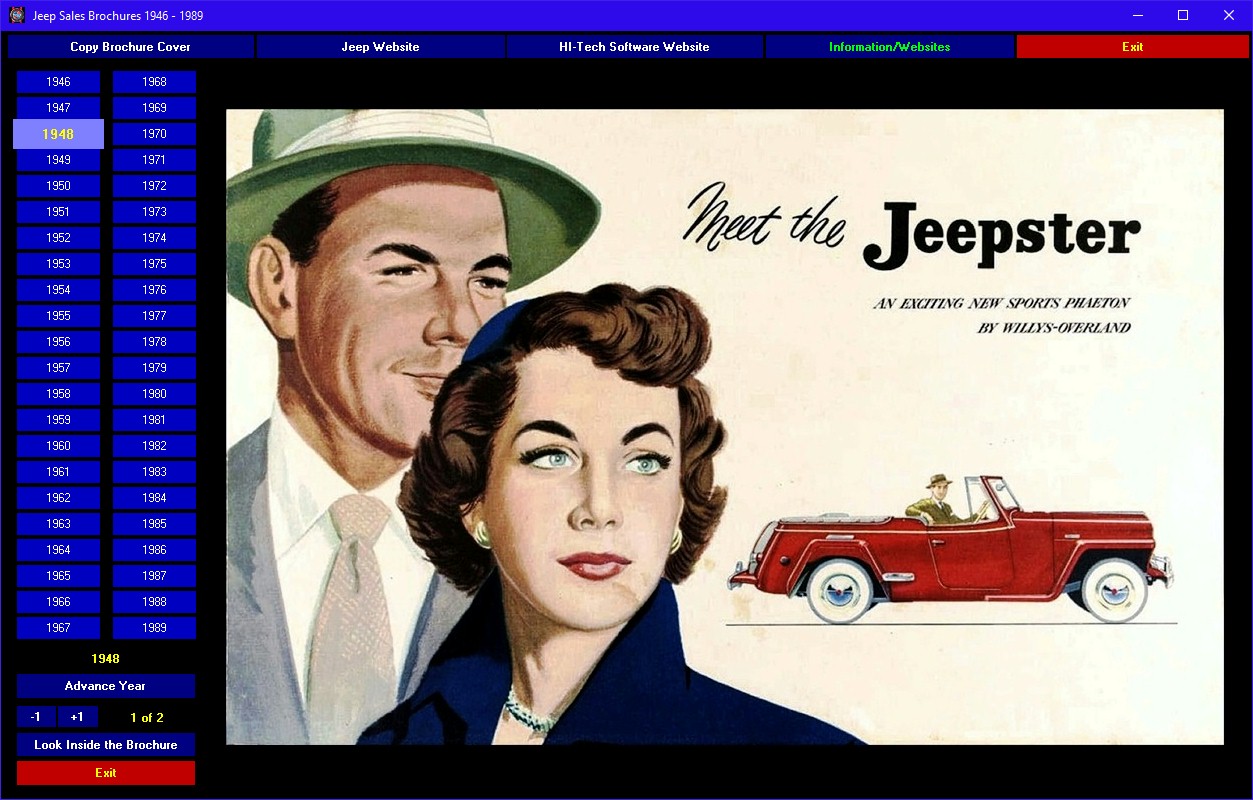Click the '1 of 2' page indicator
Screen dimensions: 1253x800
click(x=147, y=718)
